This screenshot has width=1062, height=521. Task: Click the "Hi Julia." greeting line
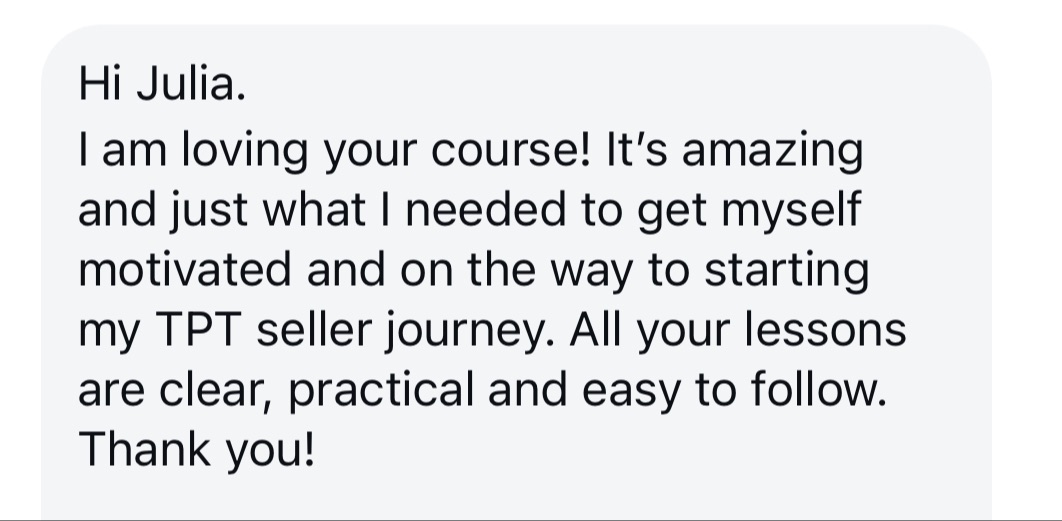[x=162, y=85]
